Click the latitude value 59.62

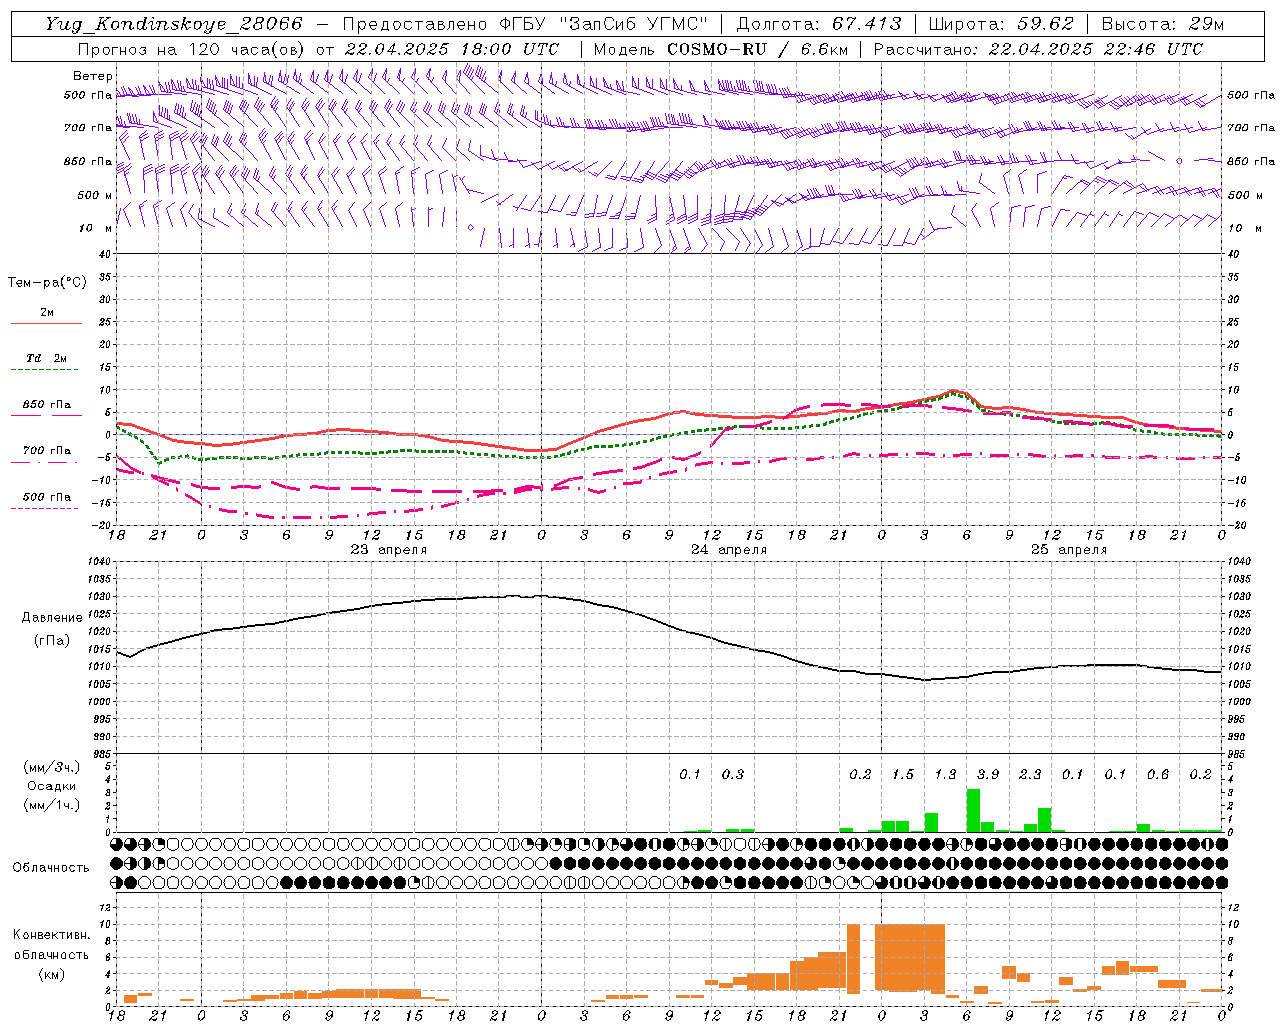1045,24
